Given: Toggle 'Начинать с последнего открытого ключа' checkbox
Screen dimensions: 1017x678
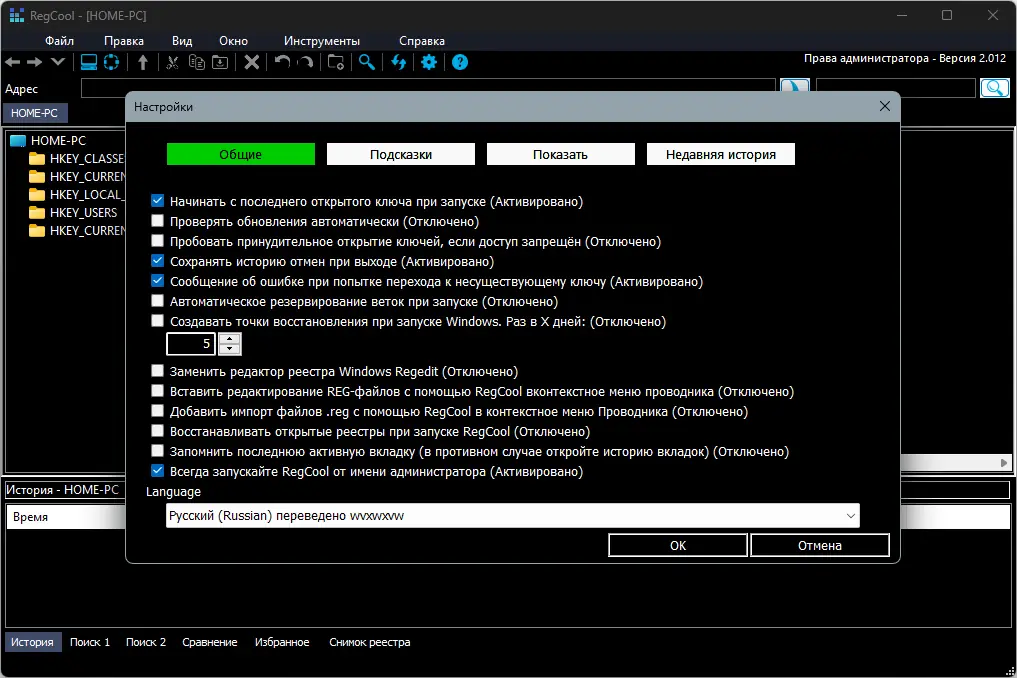Looking at the screenshot, I should (157, 200).
